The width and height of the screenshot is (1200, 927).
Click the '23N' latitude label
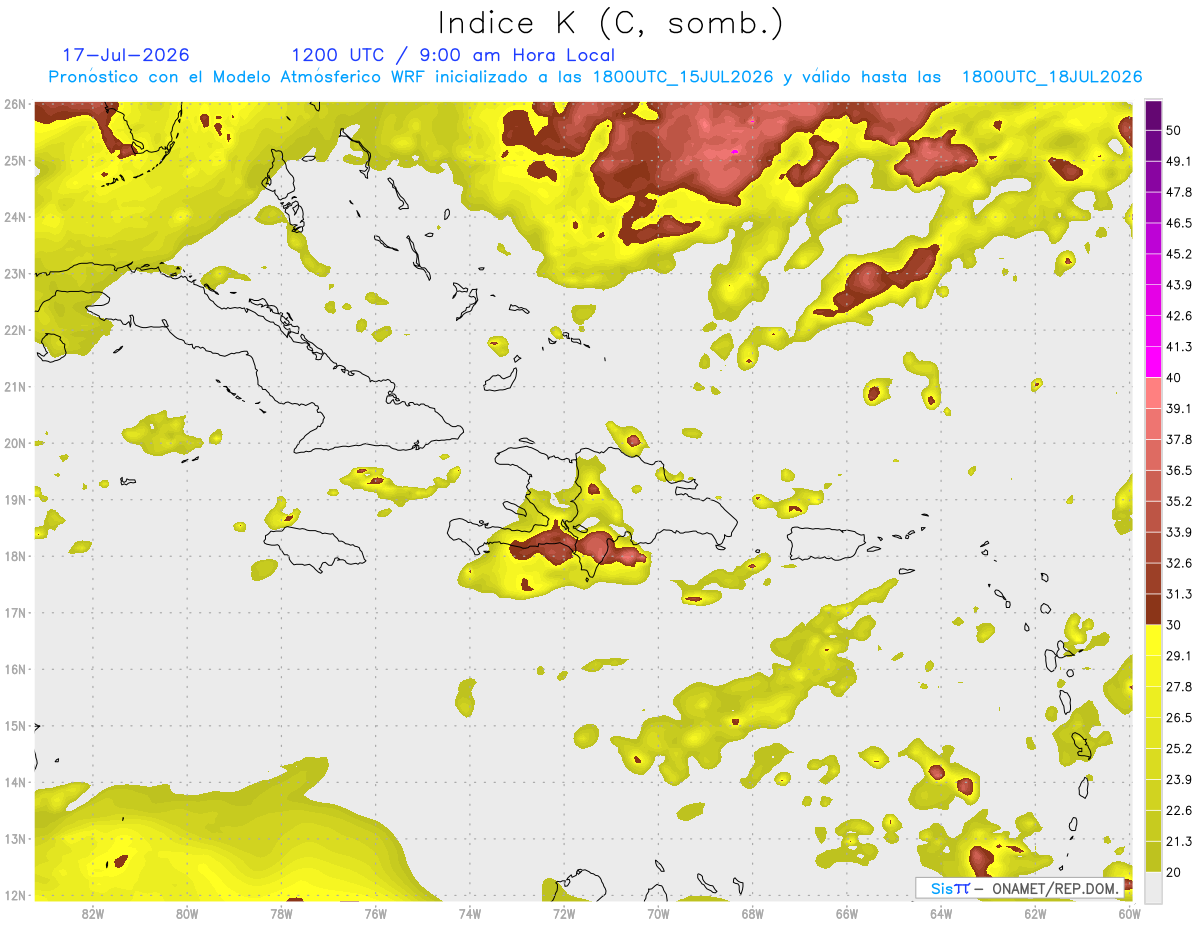click(x=14, y=274)
